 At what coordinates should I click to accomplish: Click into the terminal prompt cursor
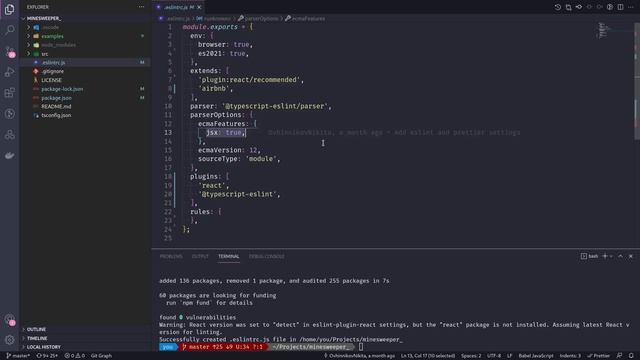pos(361,347)
